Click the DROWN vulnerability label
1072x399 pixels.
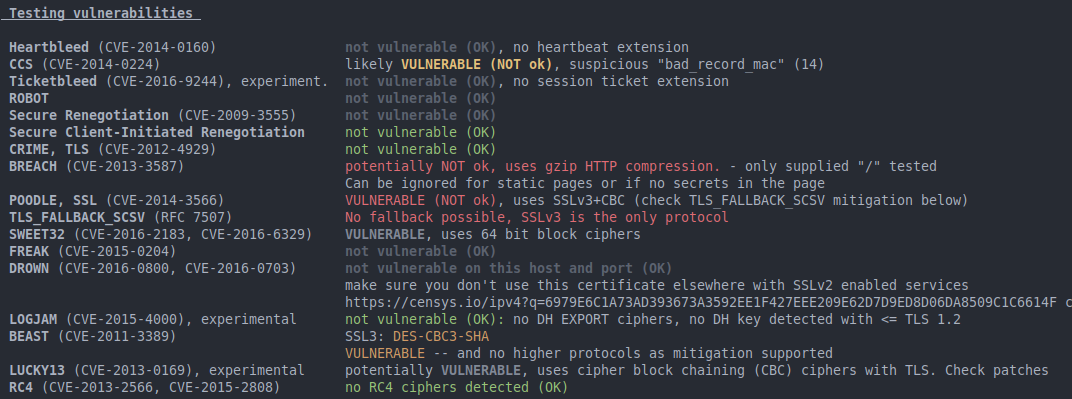coord(29,269)
